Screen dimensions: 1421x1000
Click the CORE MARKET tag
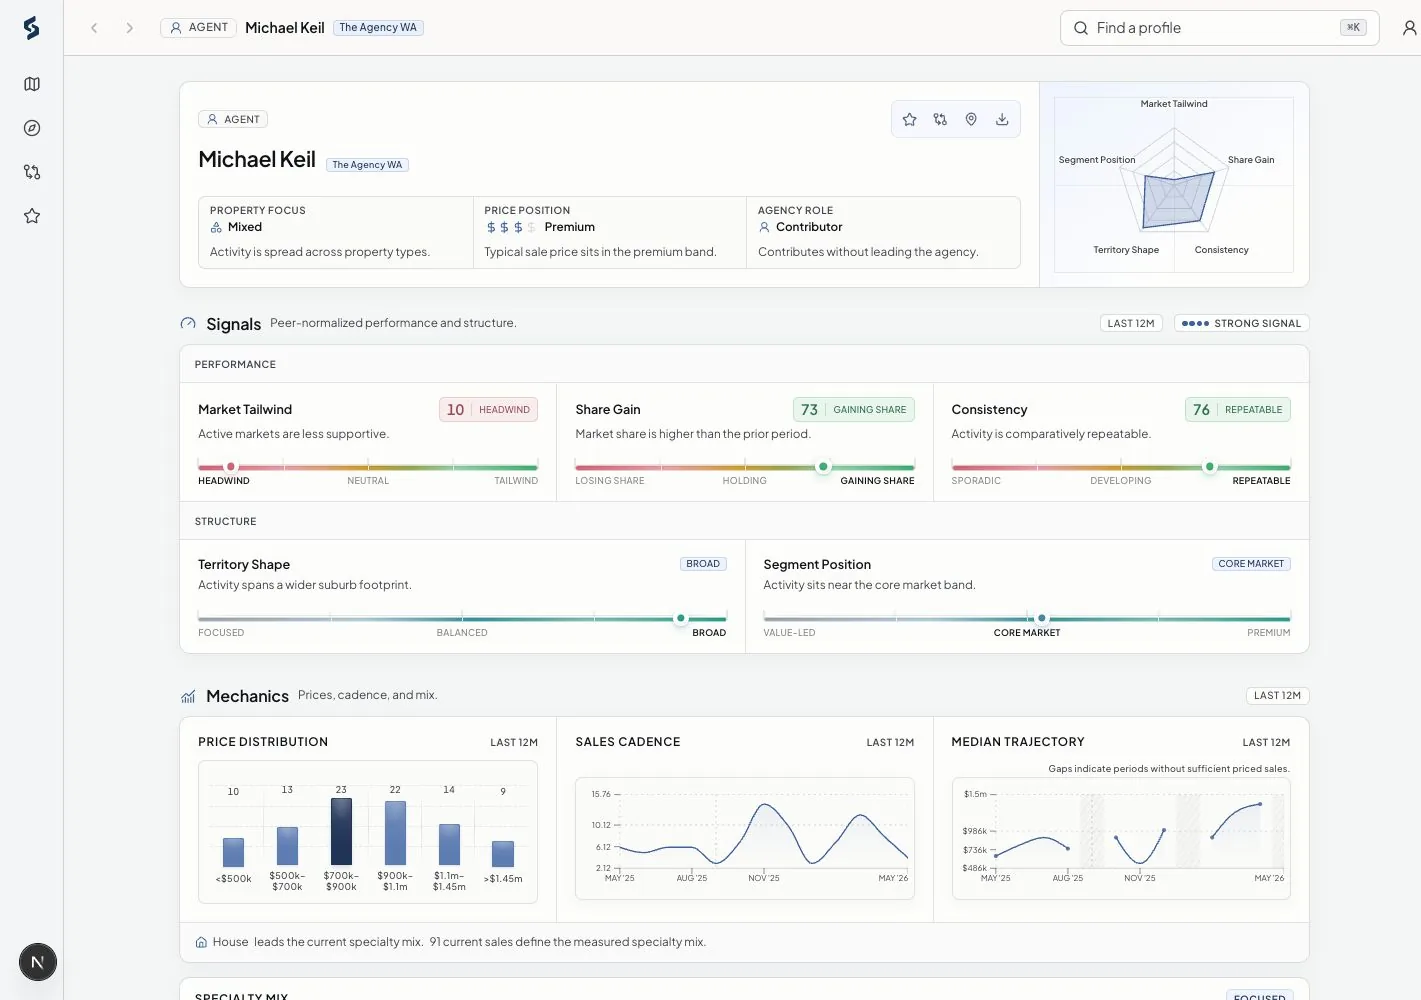pos(1251,564)
